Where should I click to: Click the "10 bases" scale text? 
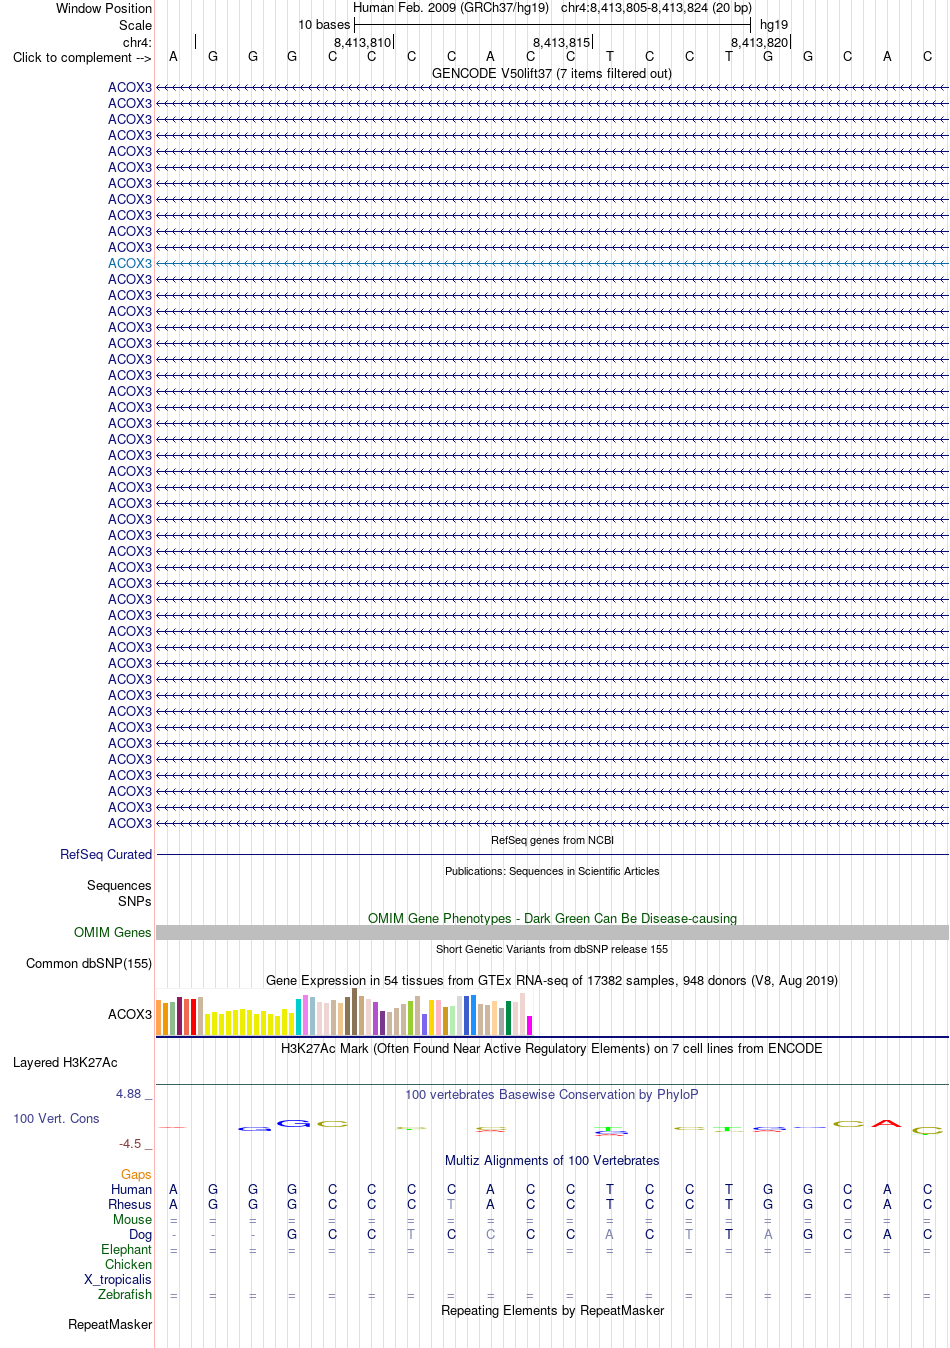tap(324, 24)
